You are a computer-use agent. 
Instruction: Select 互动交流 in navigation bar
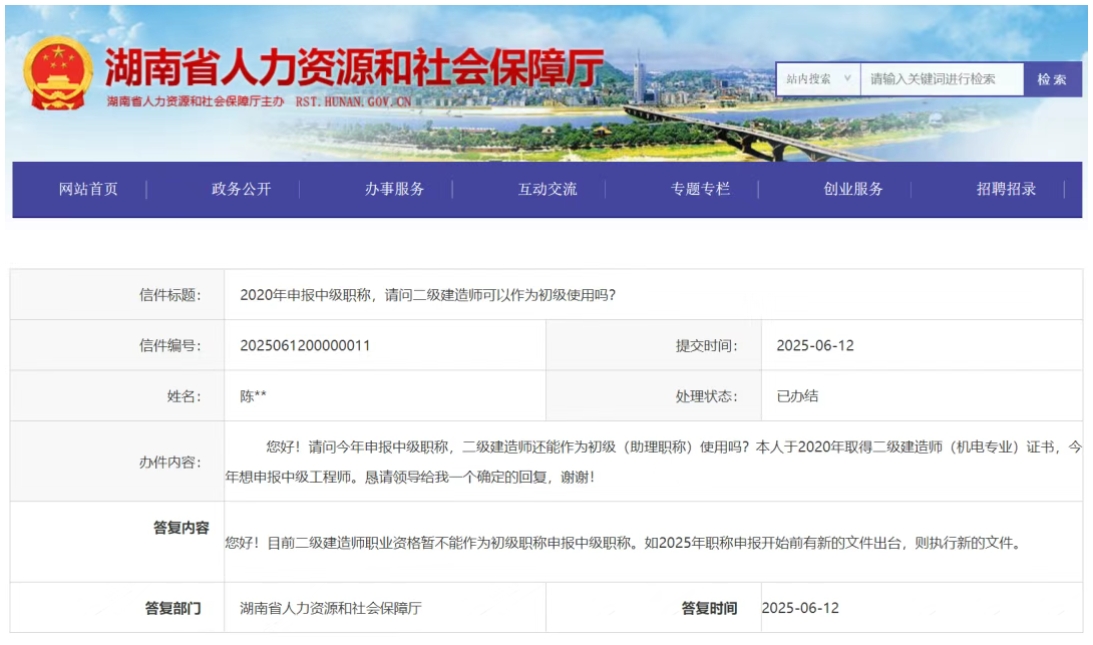tap(547, 189)
